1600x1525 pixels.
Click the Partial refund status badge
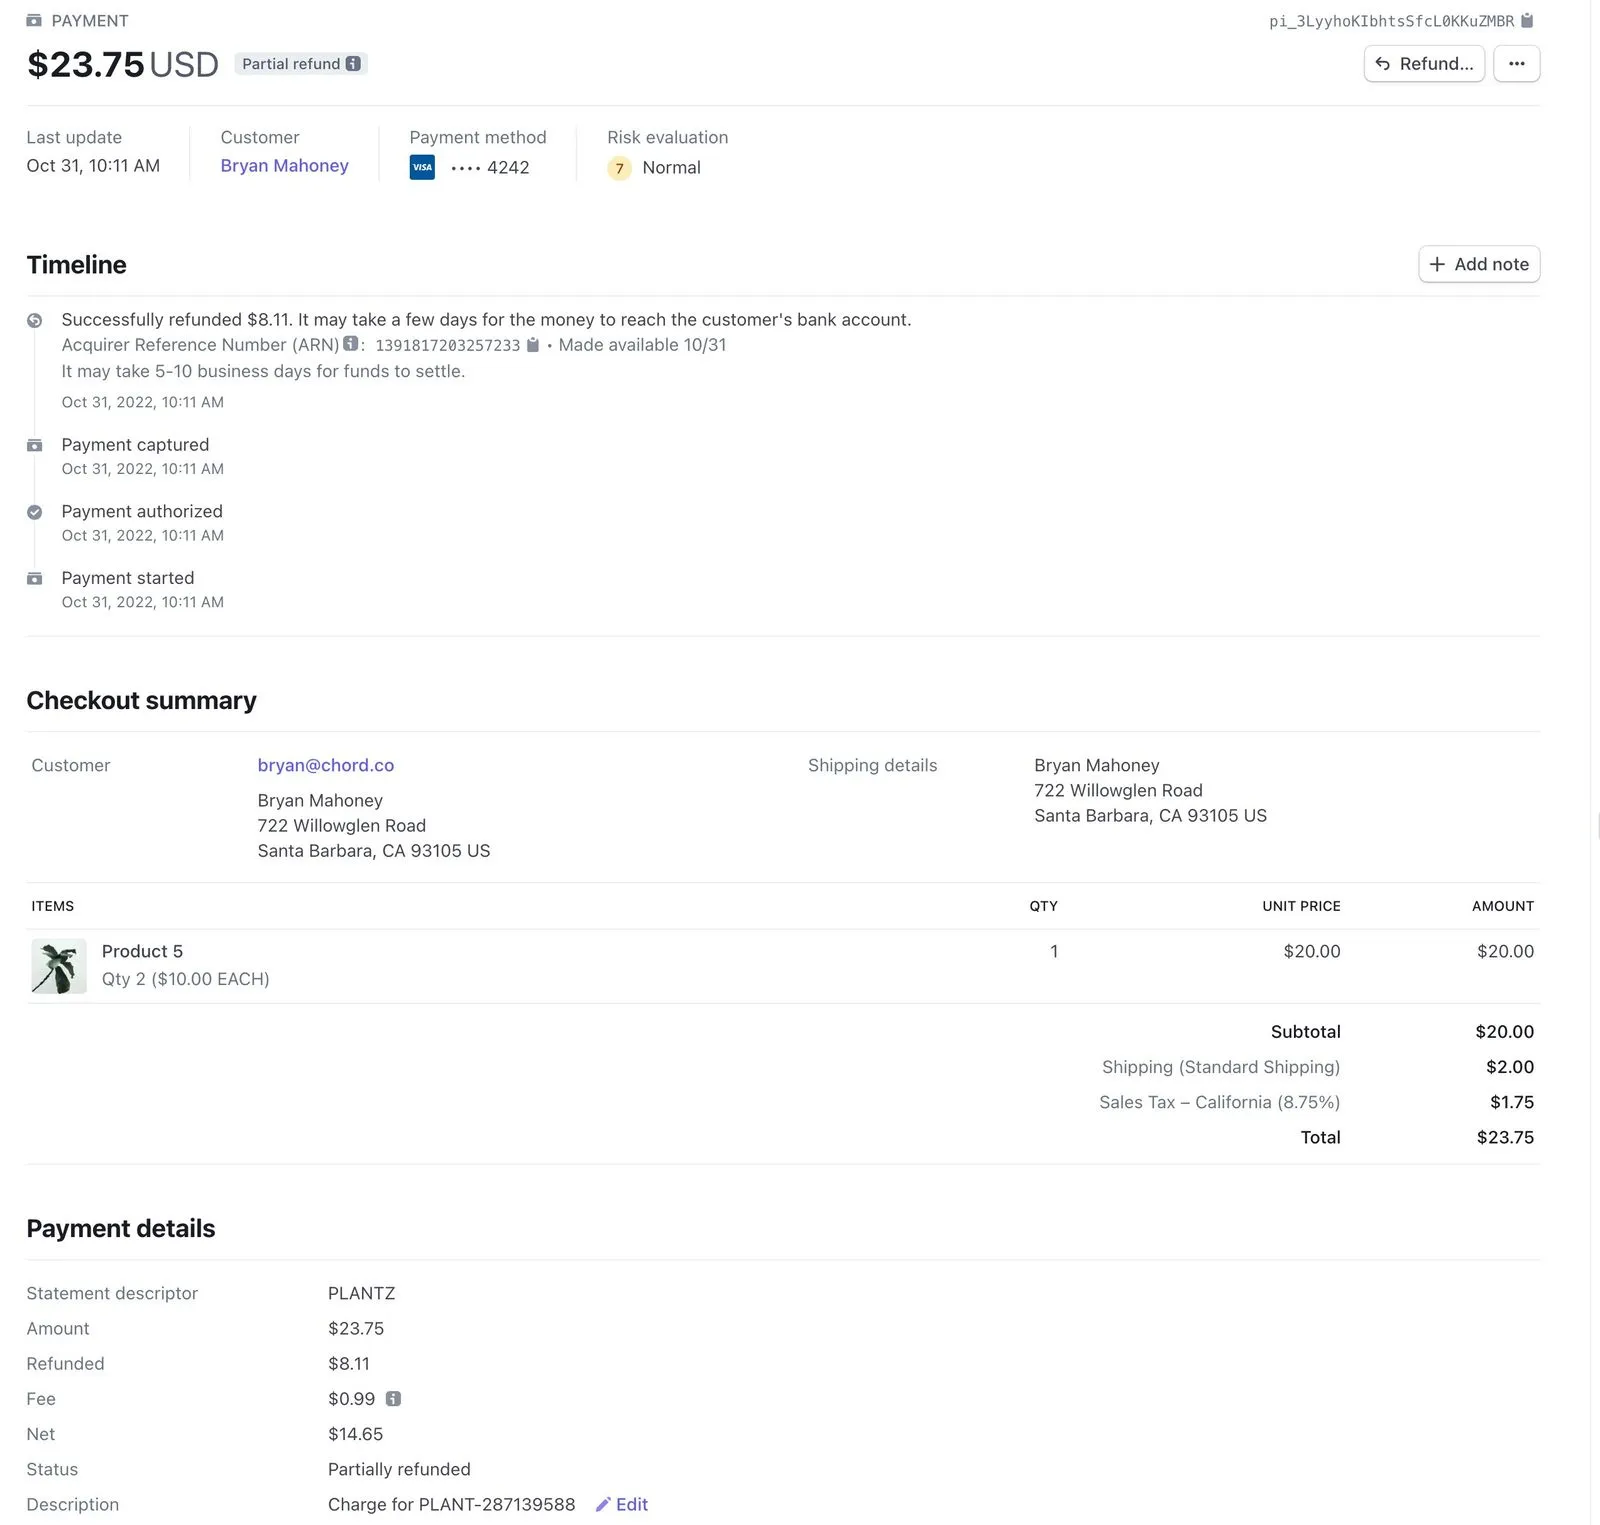pyautogui.click(x=301, y=64)
